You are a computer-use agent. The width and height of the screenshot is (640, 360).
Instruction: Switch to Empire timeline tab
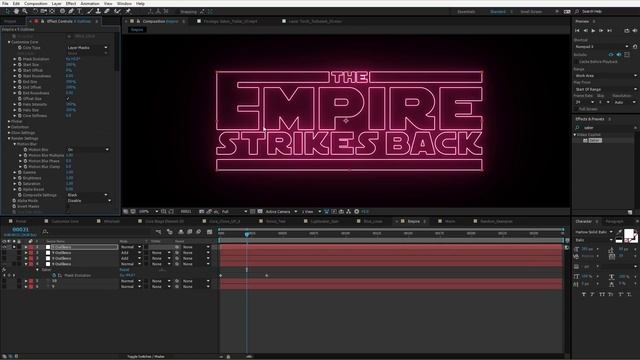pyautogui.click(x=413, y=221)
